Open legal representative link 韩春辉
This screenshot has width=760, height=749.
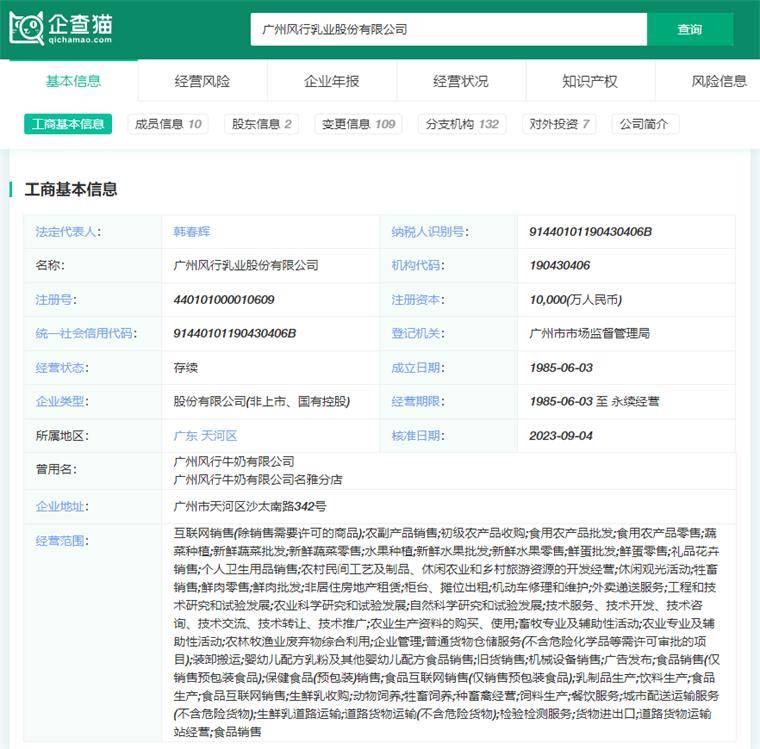[191, 232]
